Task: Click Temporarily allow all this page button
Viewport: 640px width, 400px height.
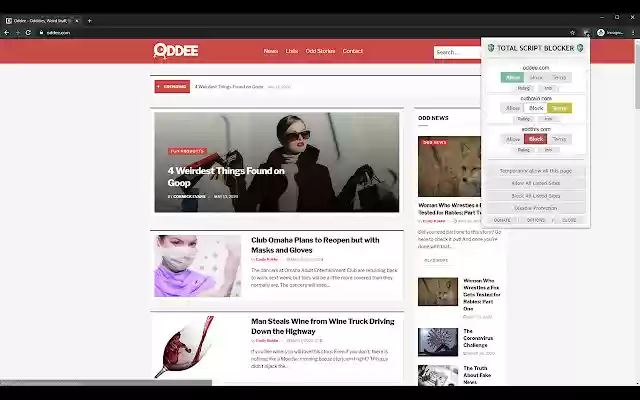Action: 535,171
